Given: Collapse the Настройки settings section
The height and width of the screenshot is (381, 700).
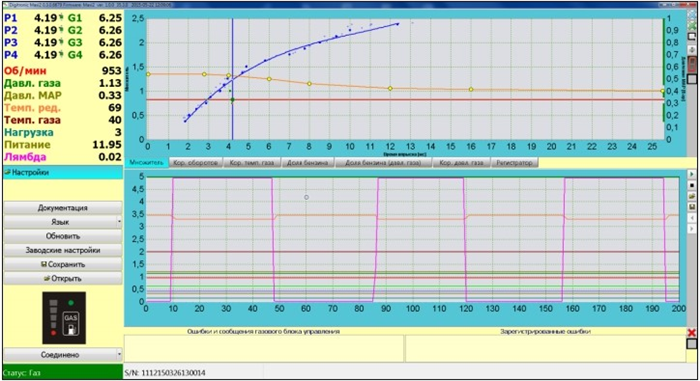Looking at the screenshot, I should (x=62, y=172).
